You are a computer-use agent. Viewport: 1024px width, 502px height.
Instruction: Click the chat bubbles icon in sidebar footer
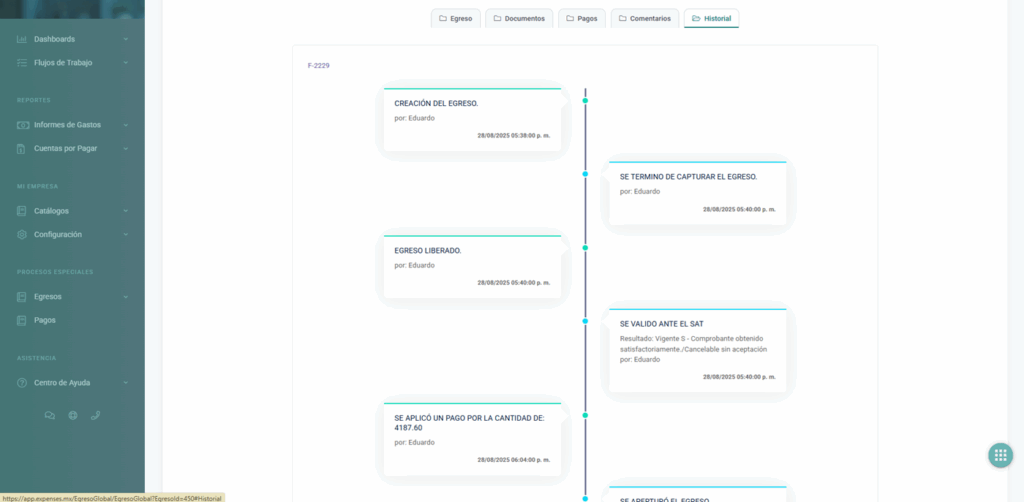tap(50, 416)
